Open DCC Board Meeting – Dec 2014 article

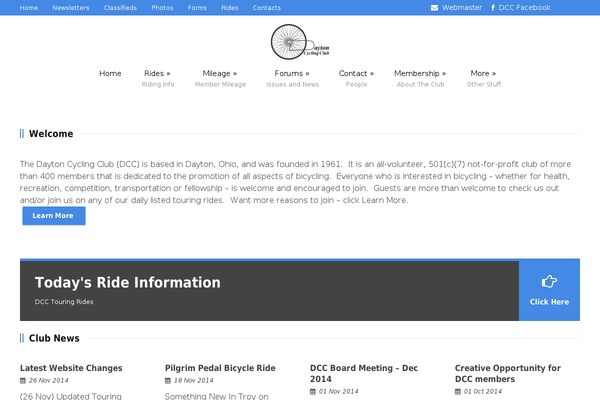pyautogui.click(x=364, y=373)
